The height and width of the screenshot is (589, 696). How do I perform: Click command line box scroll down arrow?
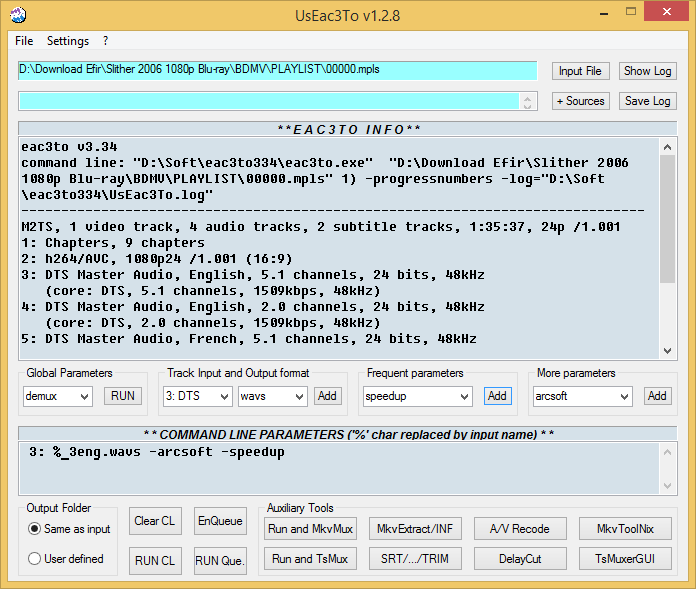[x=667, y=485]
